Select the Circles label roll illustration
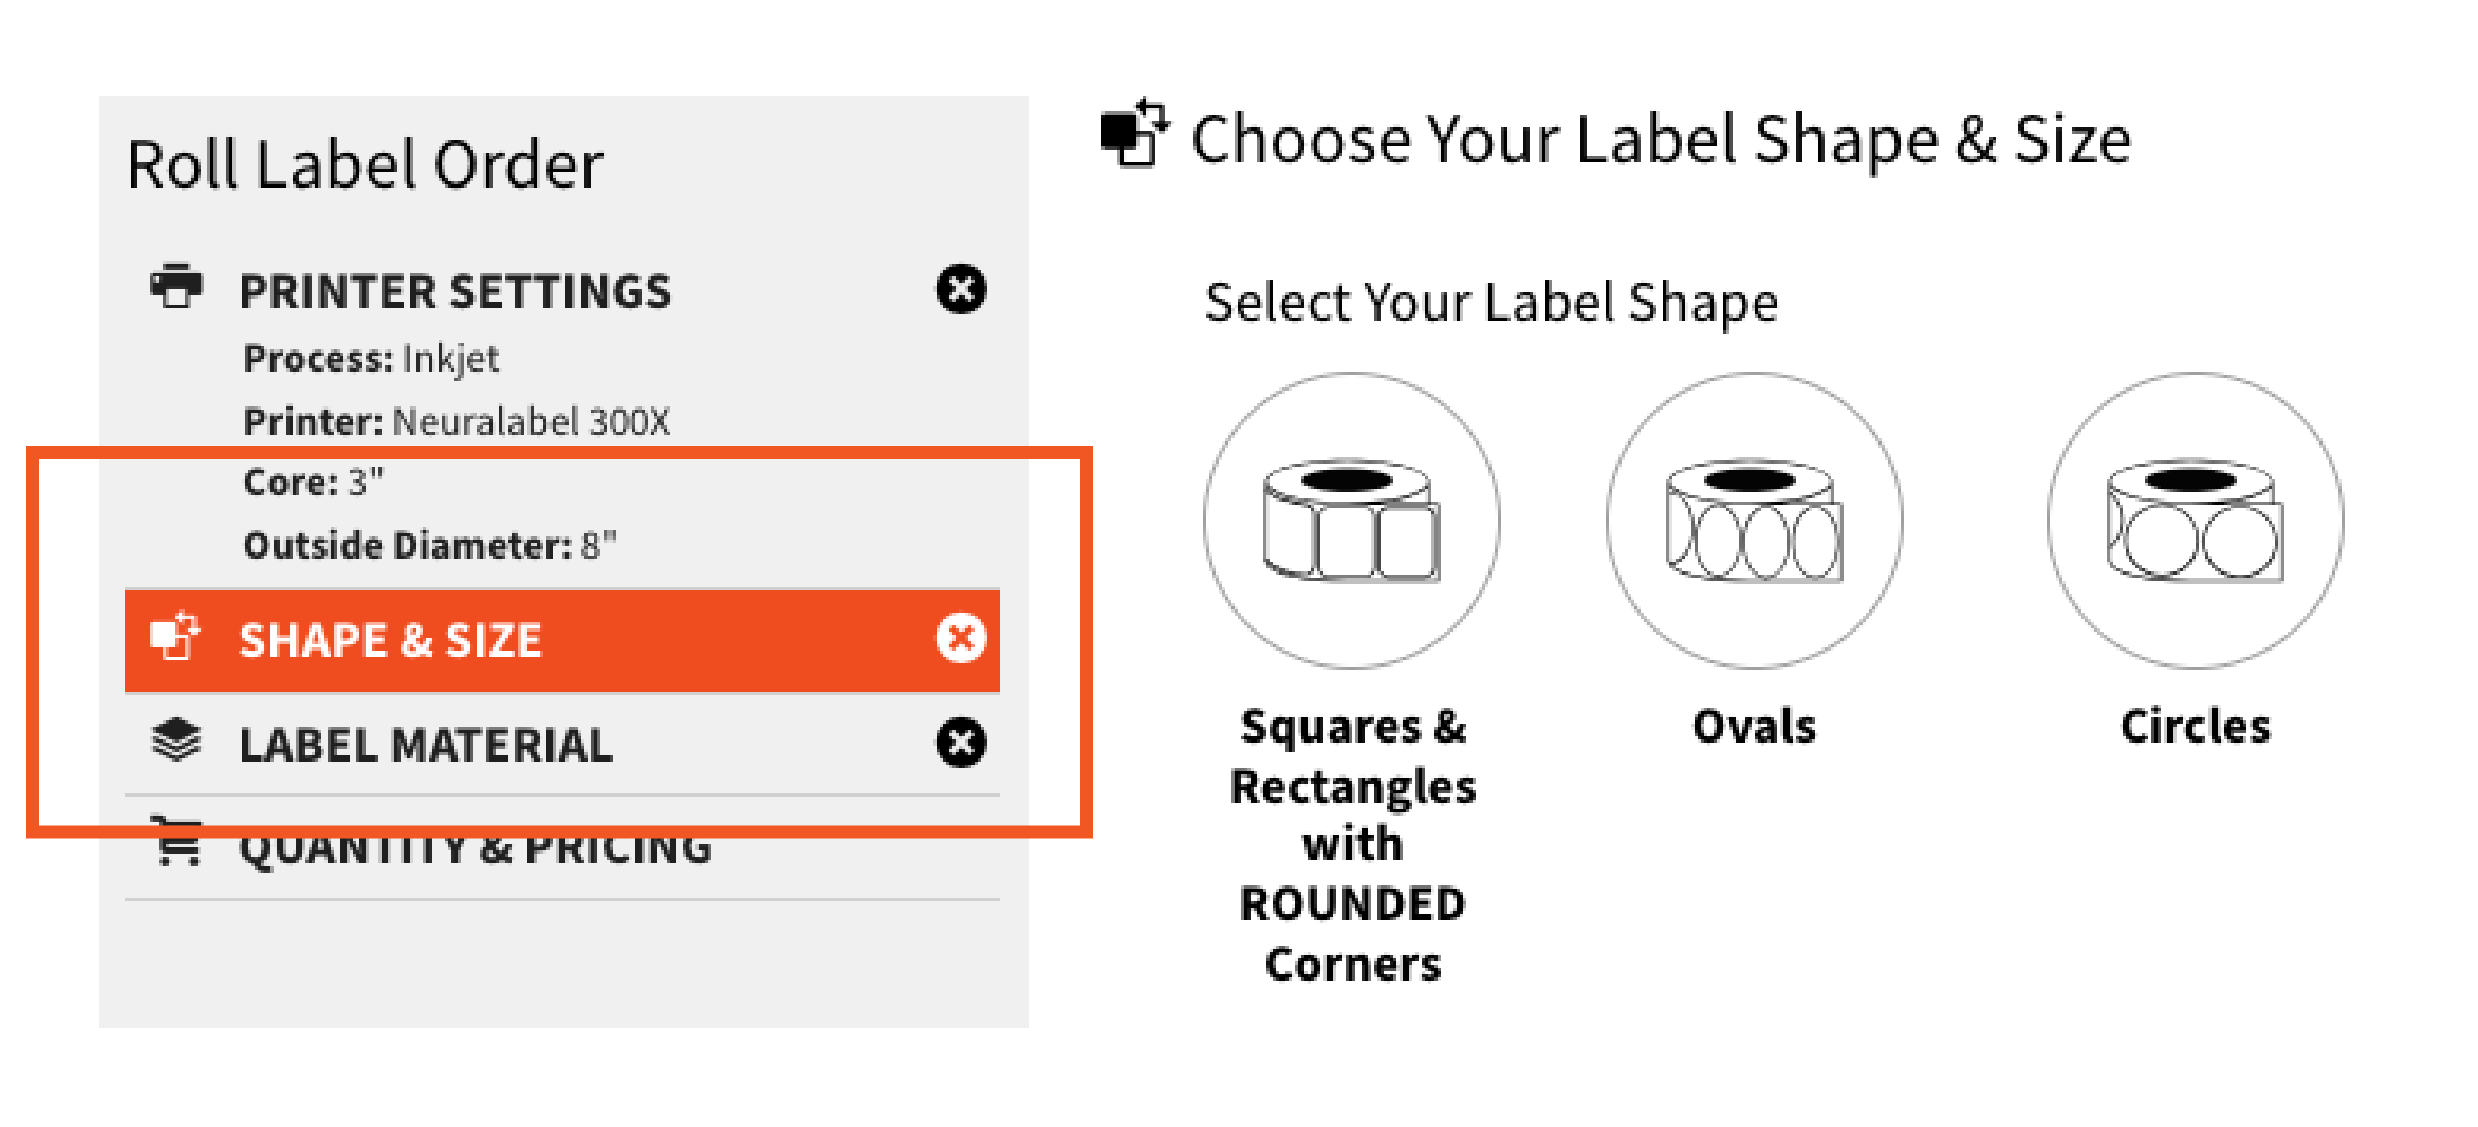Viewport: 2478px width, 1127px height. click(2195, 520)
